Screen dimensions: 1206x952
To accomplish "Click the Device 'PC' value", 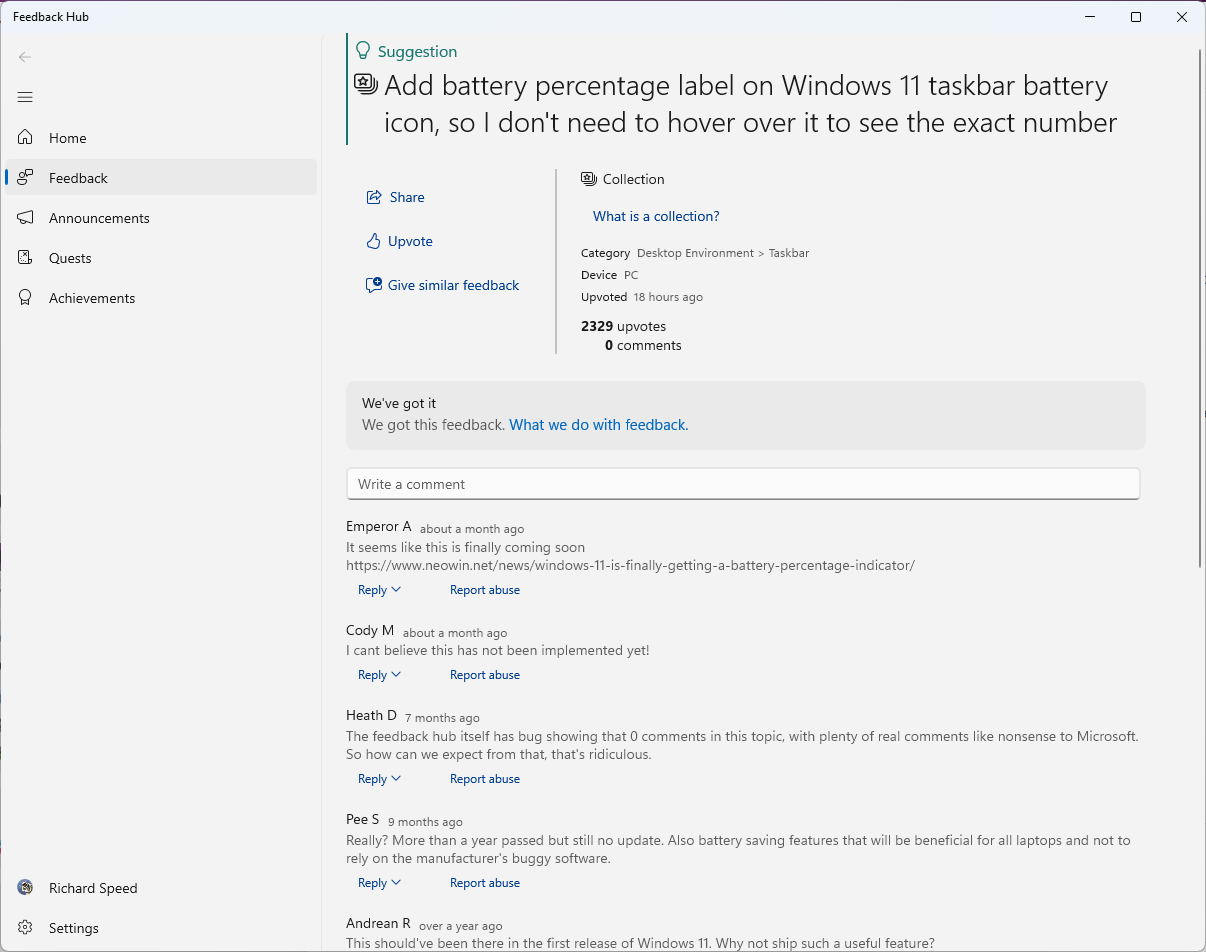I will pyautogui.click(x=631, y=275).
